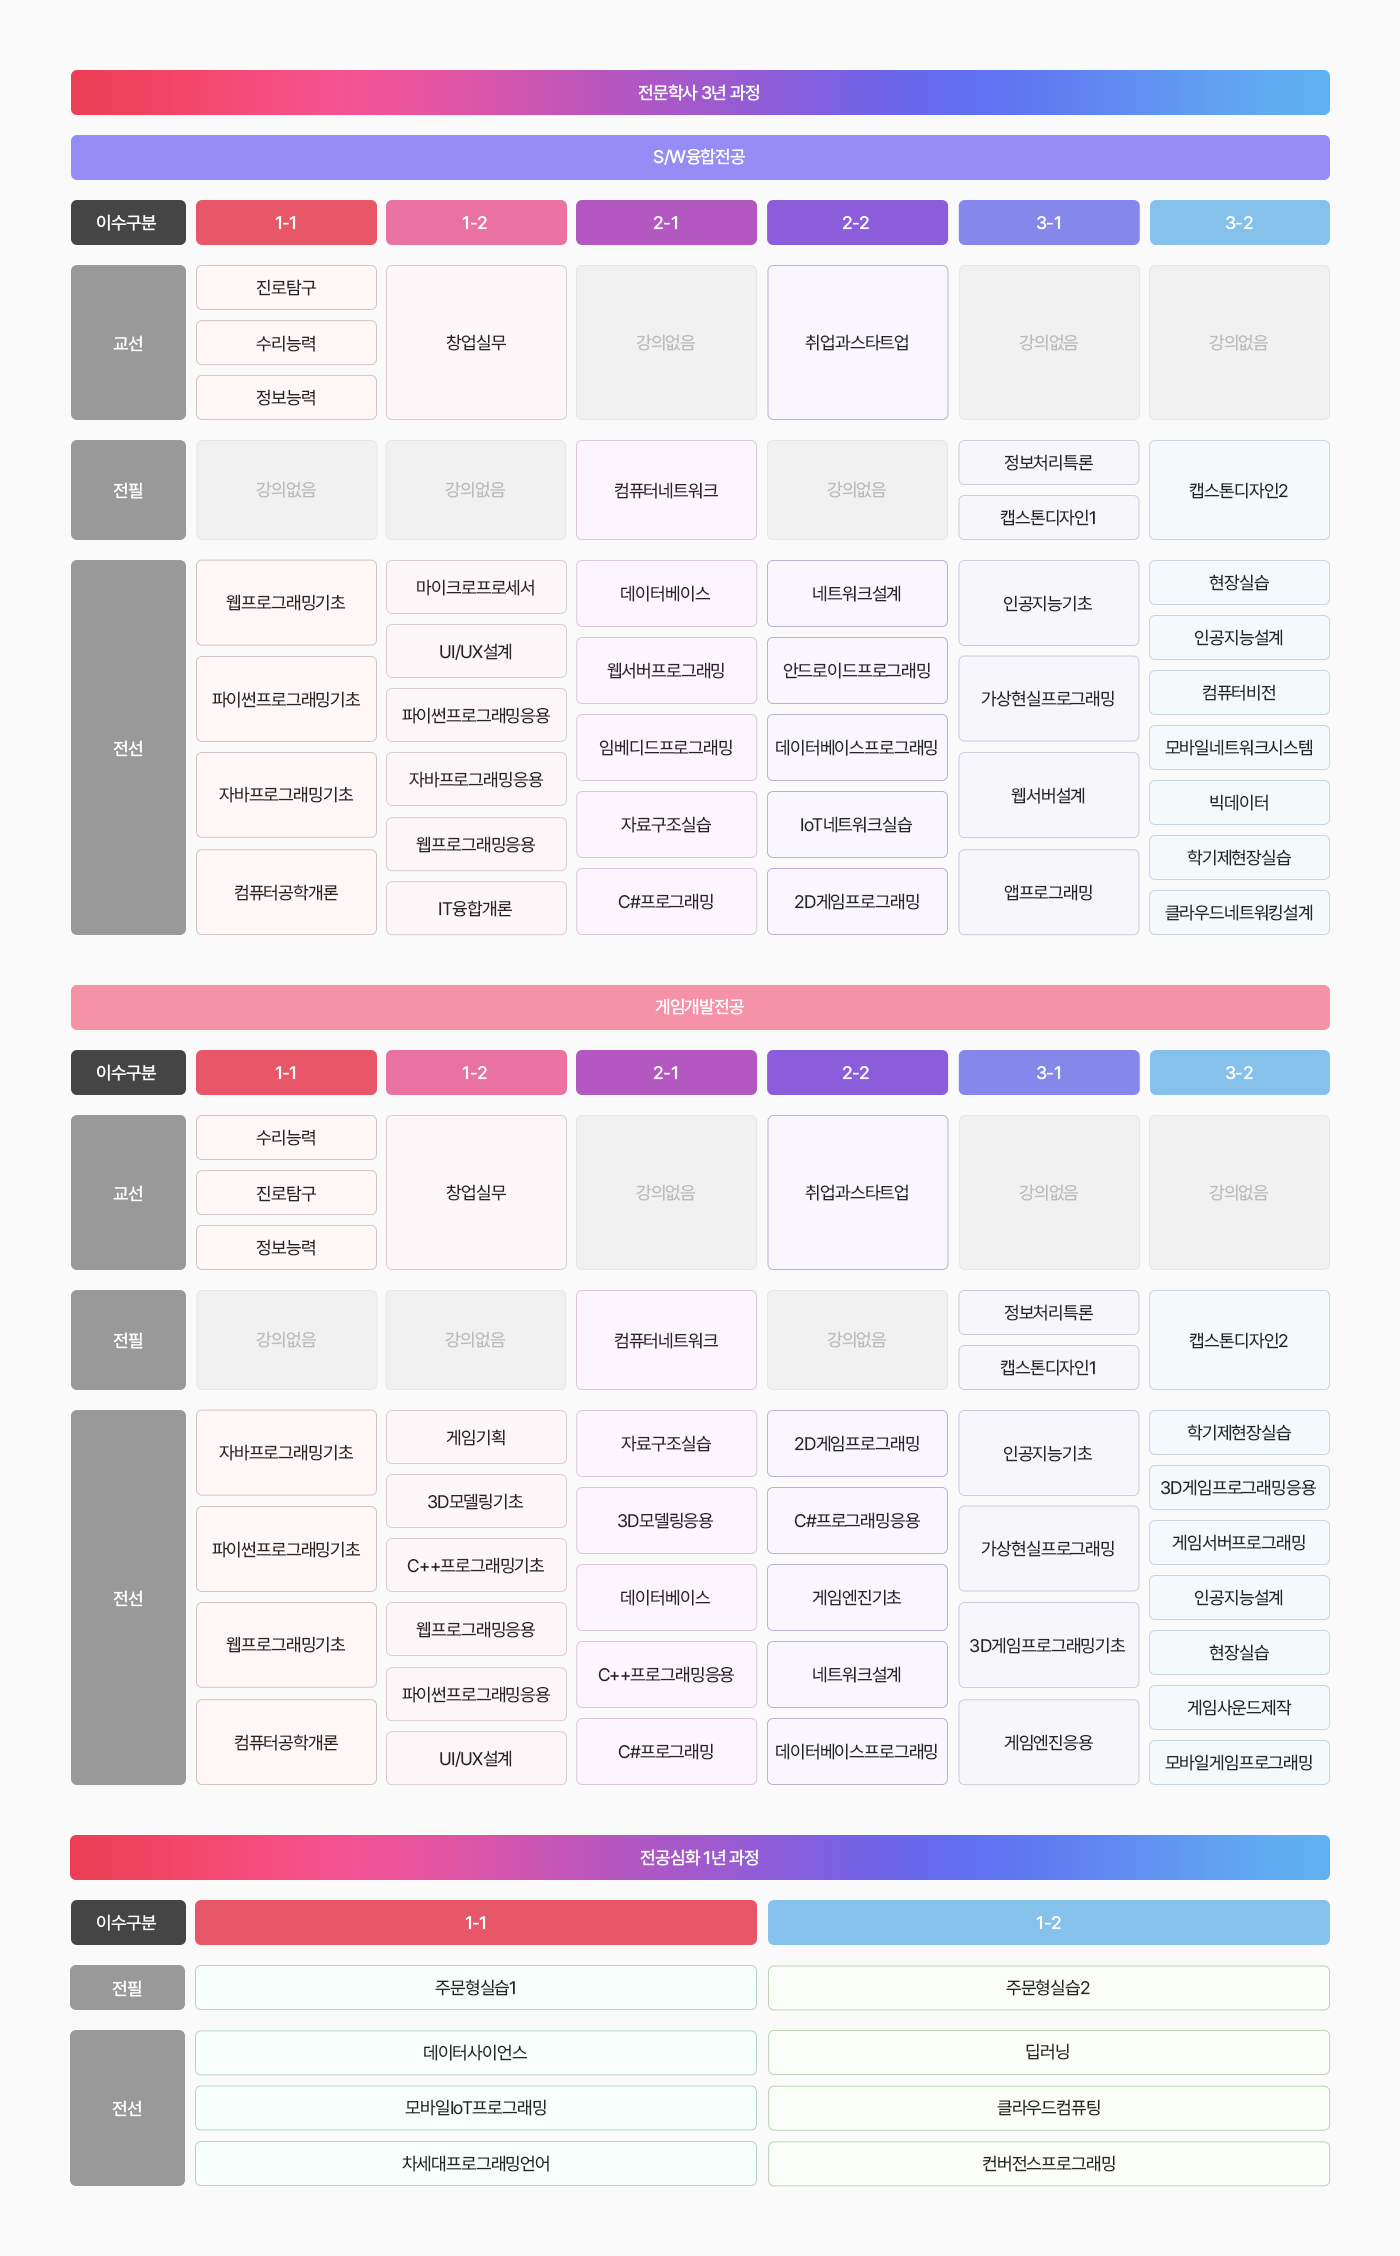Open the 게임사운드제작 course
The image size is (1400, 2256).
(x=1239, y=1707)
